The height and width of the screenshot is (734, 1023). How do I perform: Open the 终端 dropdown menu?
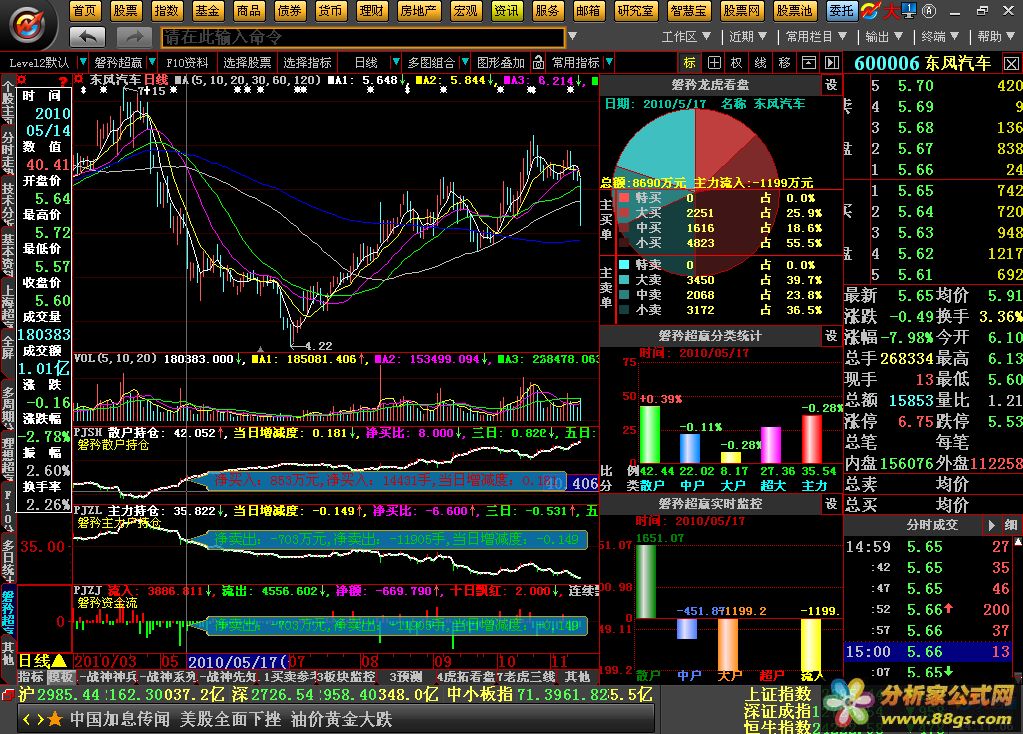tap(940, 37)
